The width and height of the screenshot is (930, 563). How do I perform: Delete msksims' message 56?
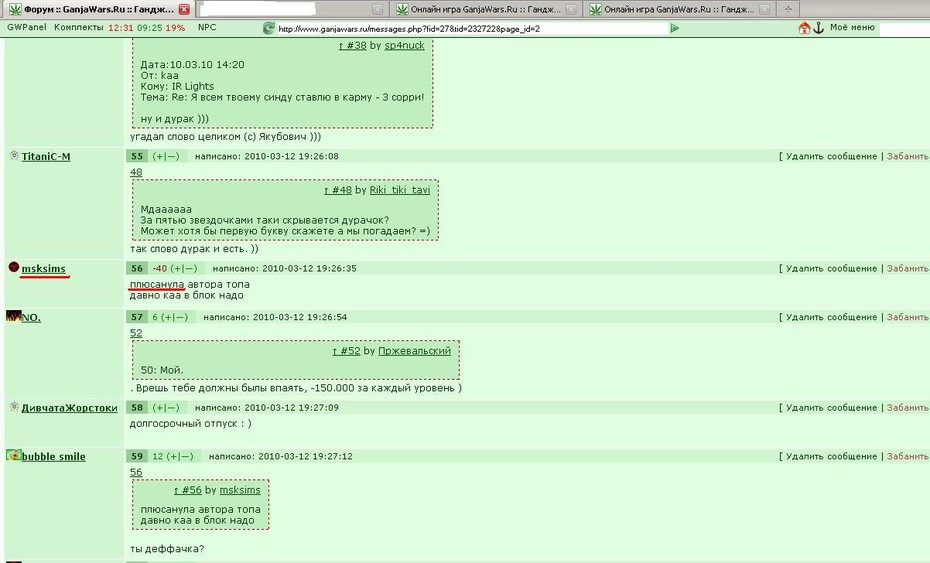832,268
